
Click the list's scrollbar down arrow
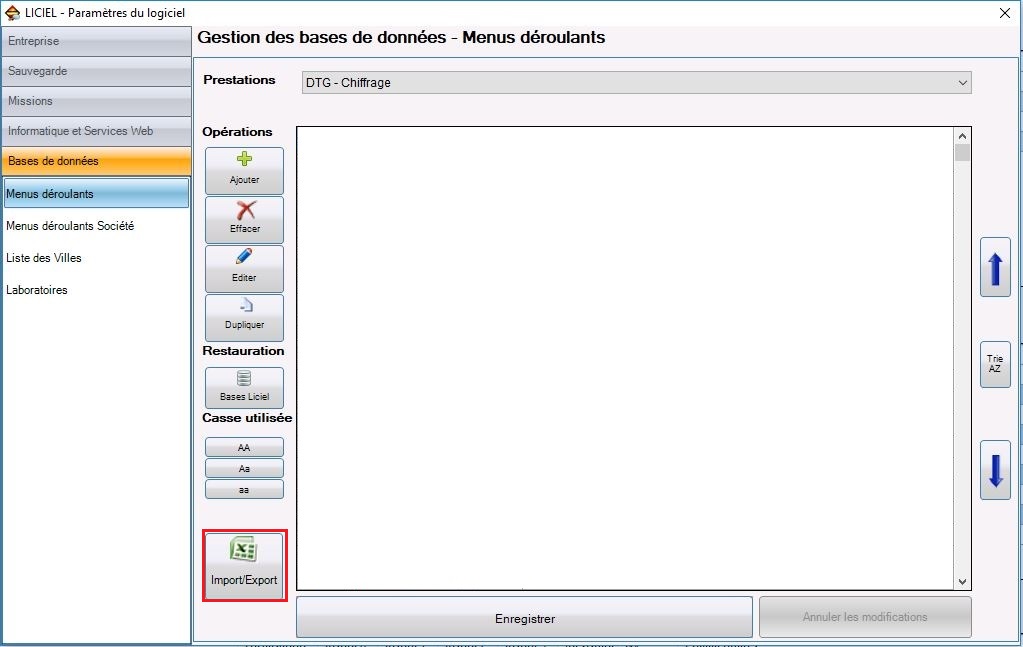[962, 581]
